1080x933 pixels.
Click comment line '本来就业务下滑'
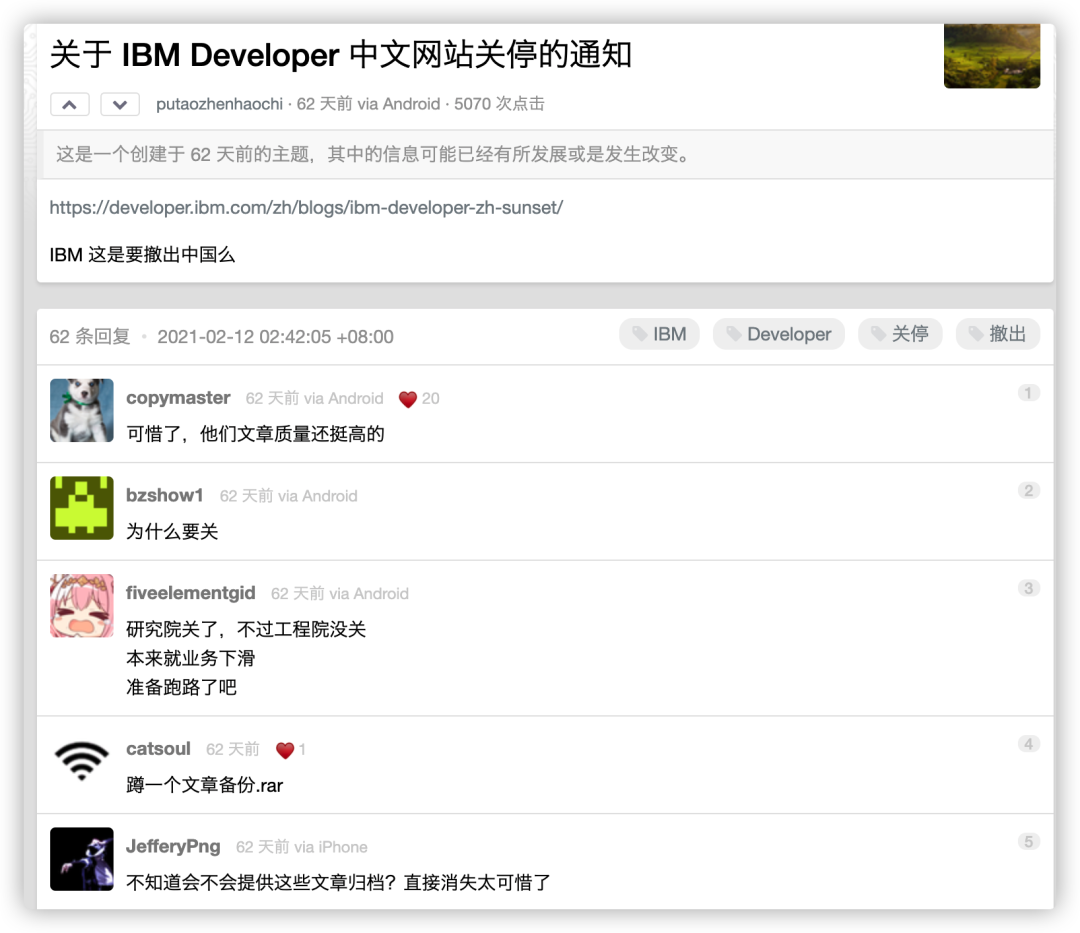tap(191, 659)
